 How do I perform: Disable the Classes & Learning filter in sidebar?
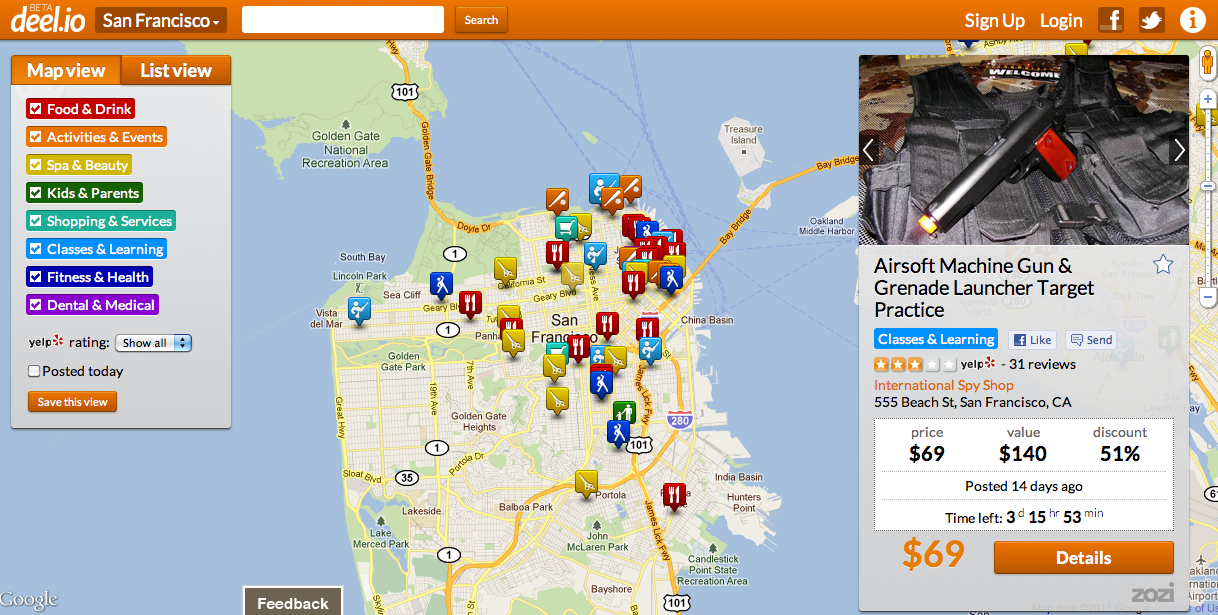tap(96, 249)
